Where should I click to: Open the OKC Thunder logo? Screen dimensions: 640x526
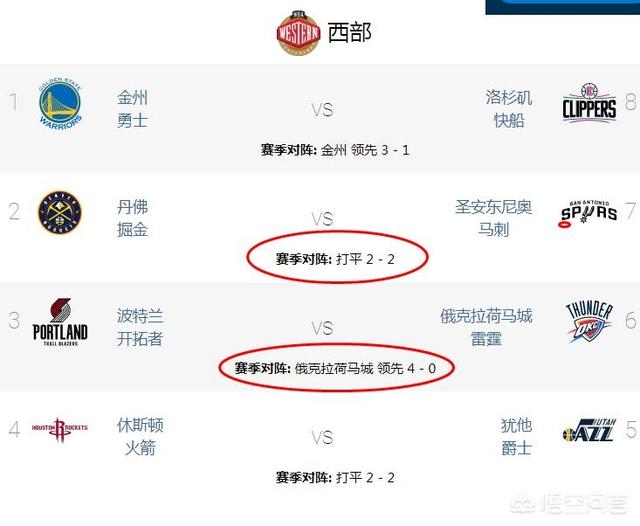[x=589, y=322]
